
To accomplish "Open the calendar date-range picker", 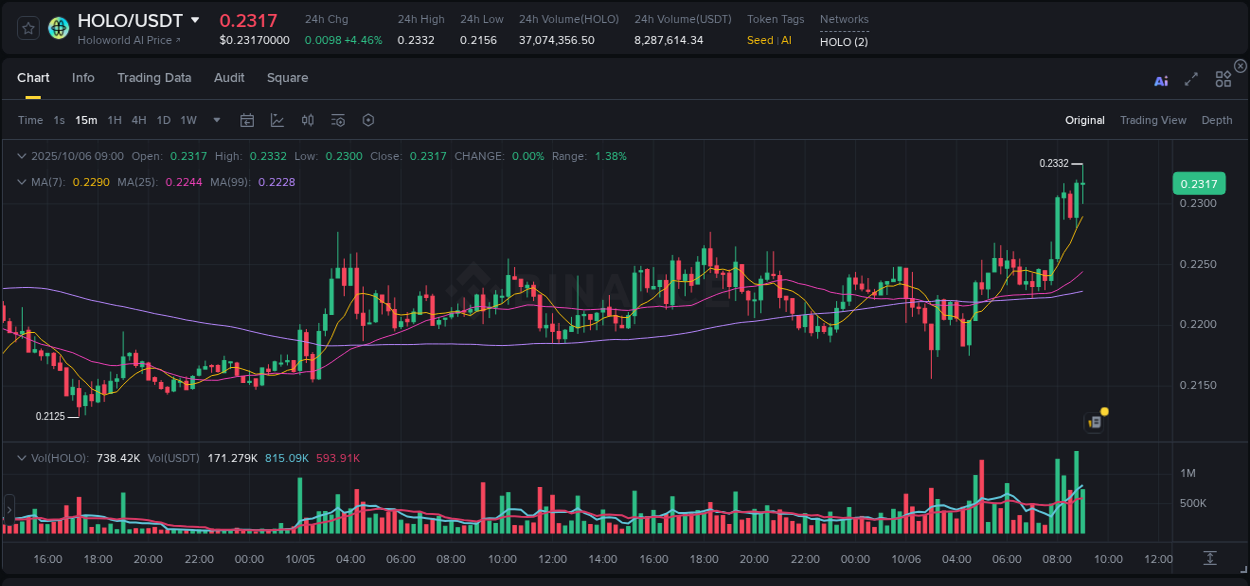I will point(247,120).
